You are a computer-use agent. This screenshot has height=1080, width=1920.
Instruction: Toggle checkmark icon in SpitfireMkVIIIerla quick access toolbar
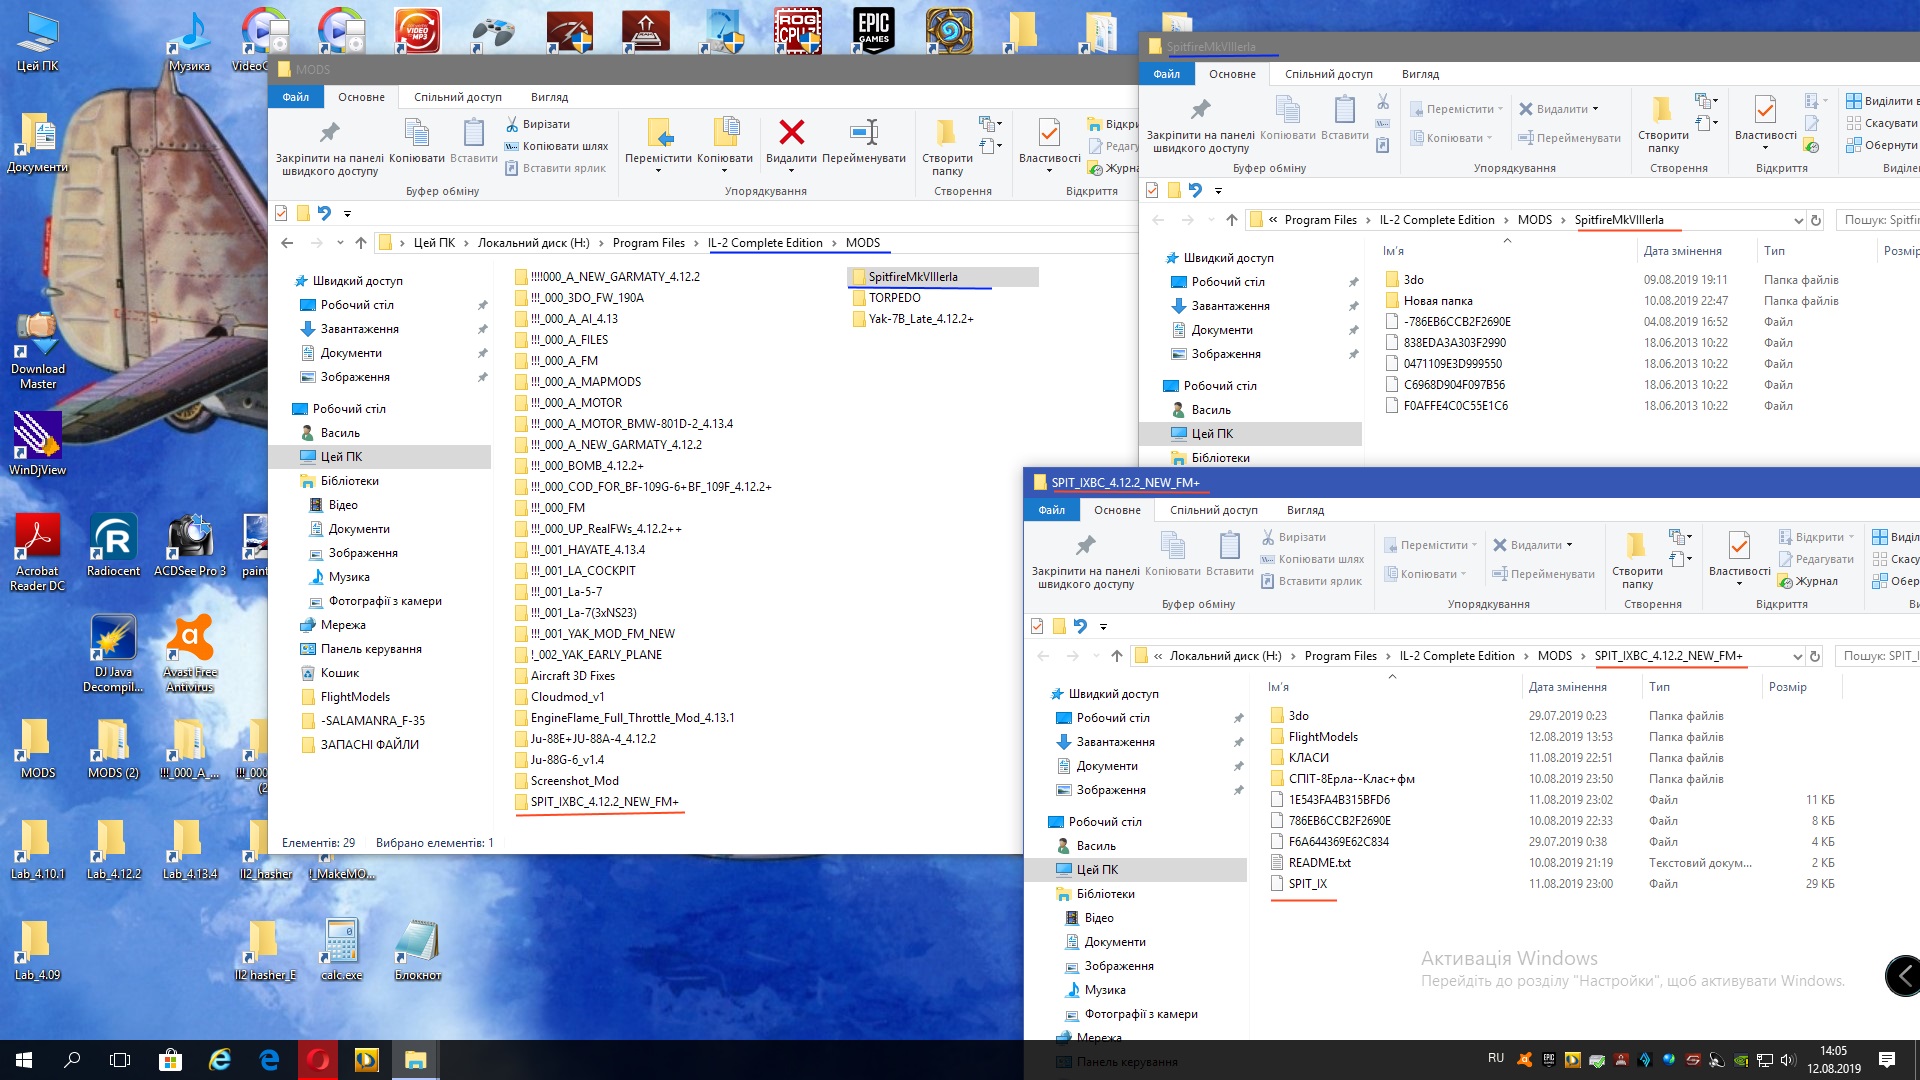tap(1152, 190)
